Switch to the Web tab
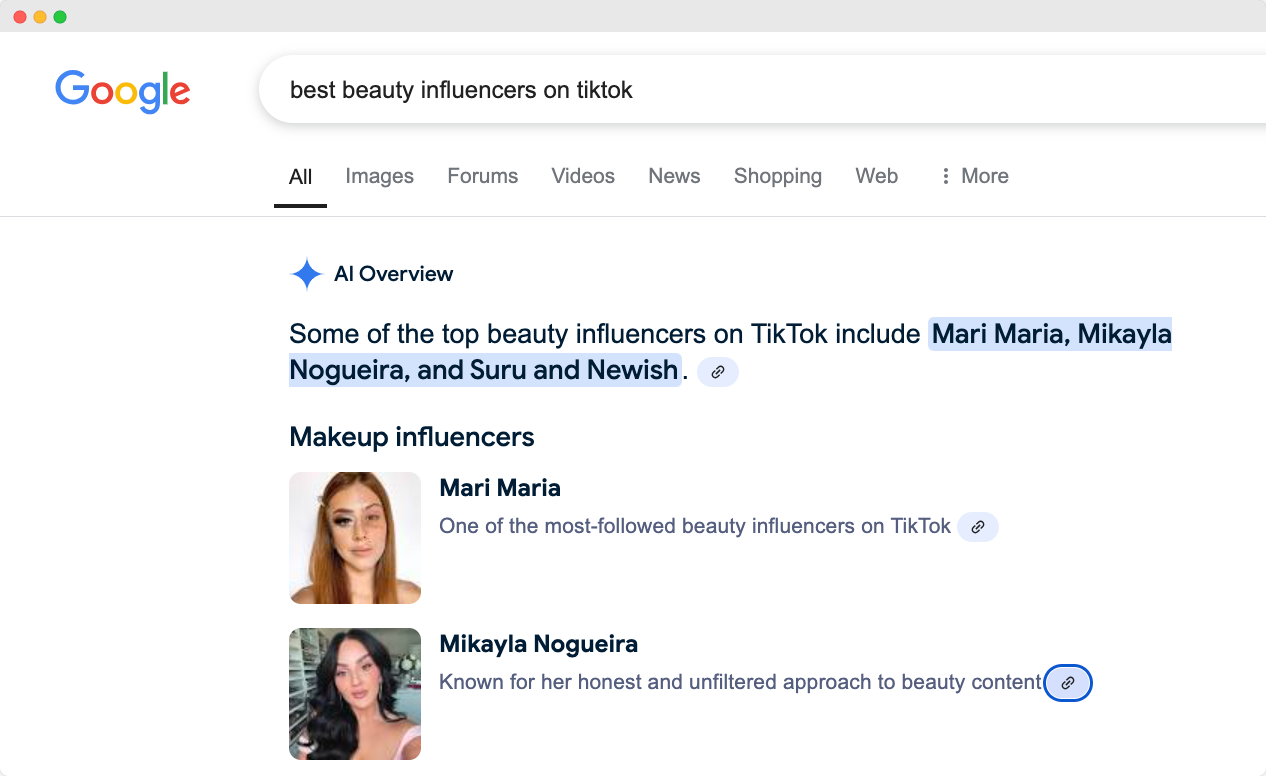The height and width of the screenshot is (776, 1266). (x=876, y=176)
